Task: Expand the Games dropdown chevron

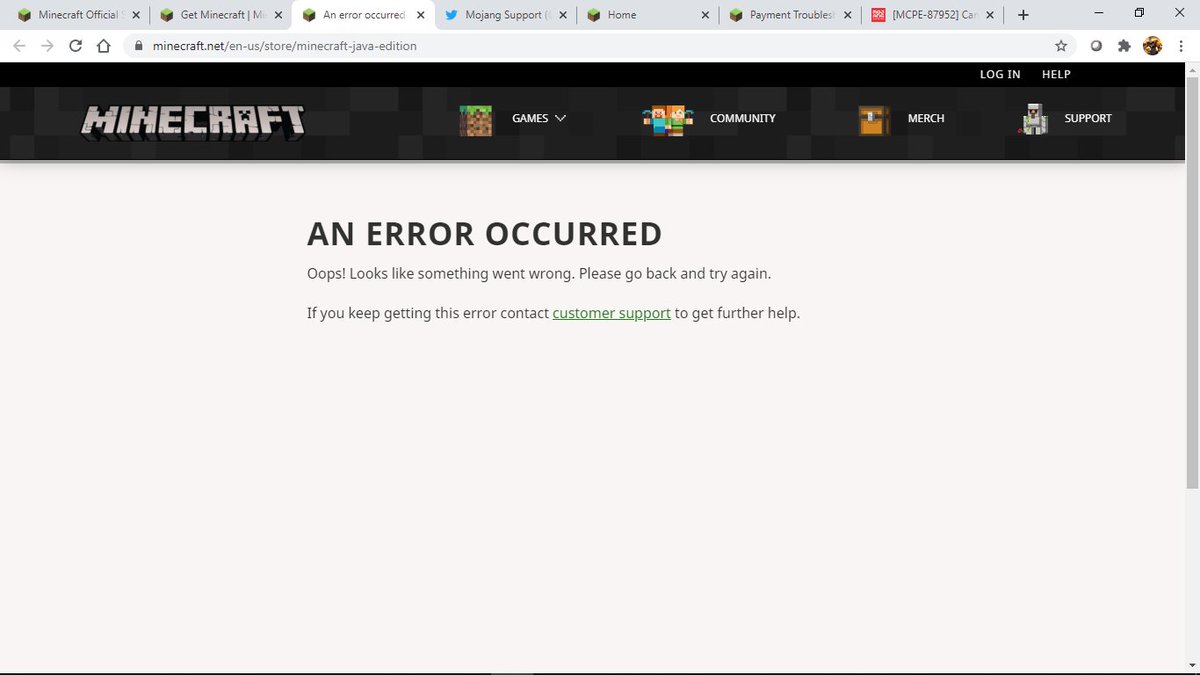Action: tap(560, 118)
